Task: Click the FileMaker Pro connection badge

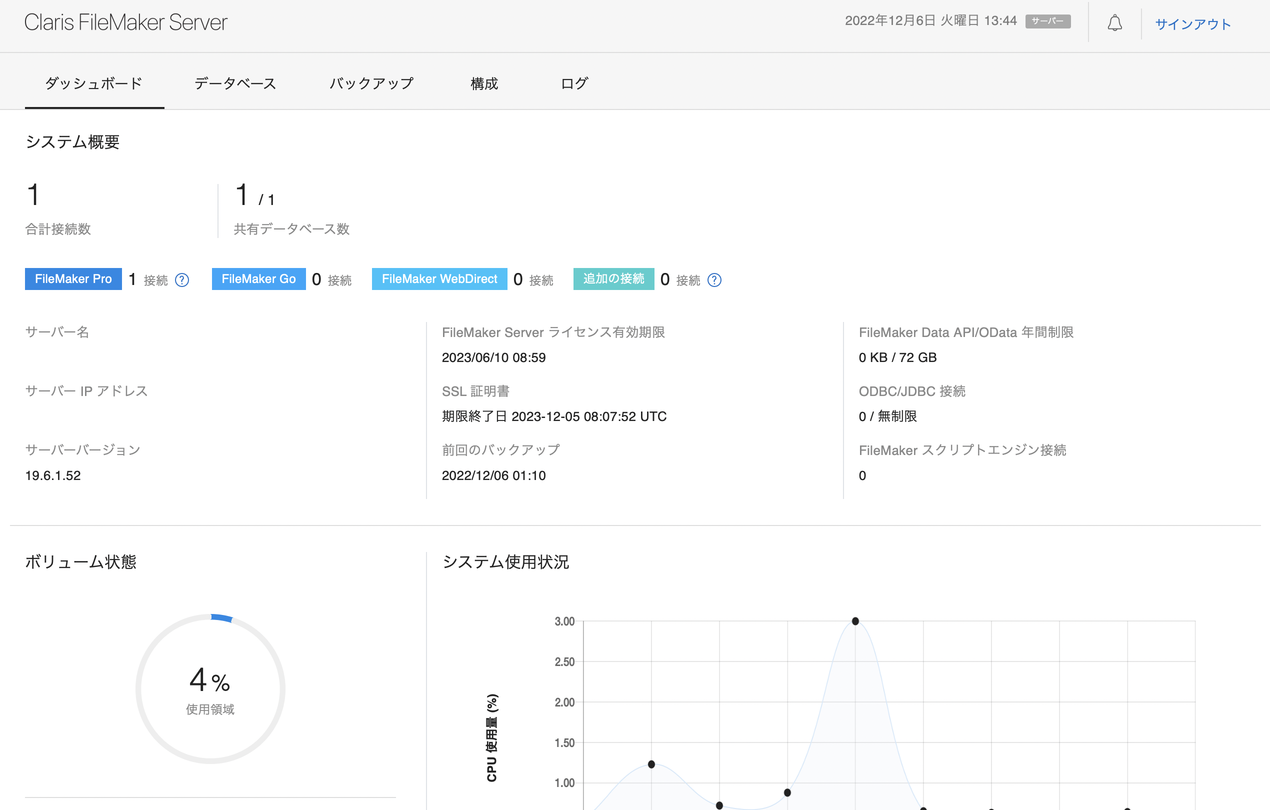Action: [73, 279]
